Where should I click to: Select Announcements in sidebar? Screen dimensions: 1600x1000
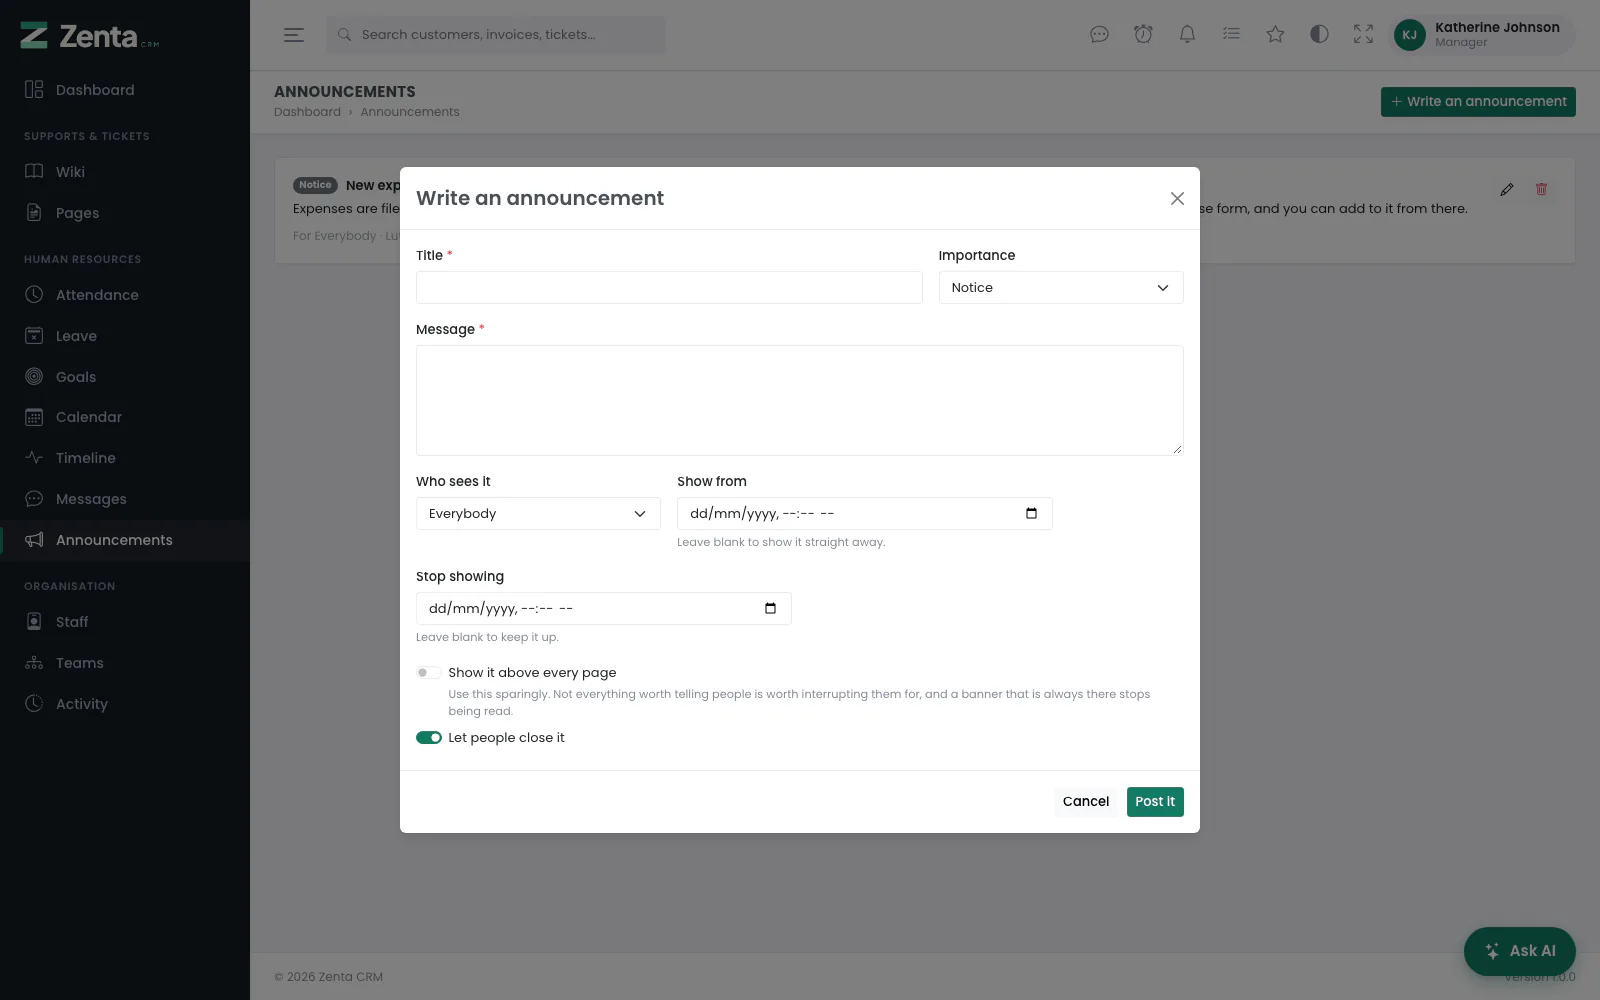tap(125, 540)
